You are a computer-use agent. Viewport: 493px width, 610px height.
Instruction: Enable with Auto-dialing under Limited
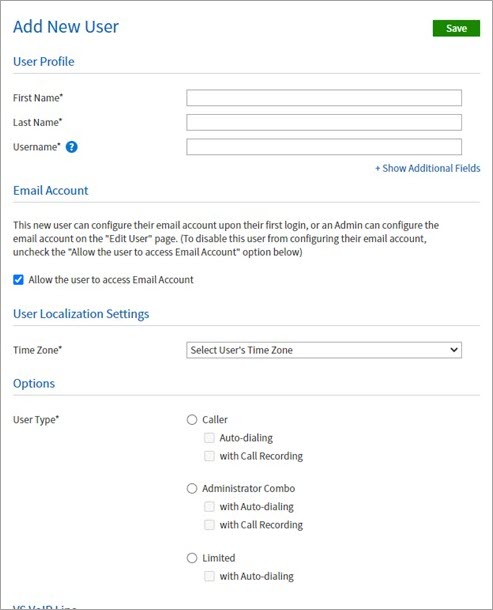click(209, 576)
